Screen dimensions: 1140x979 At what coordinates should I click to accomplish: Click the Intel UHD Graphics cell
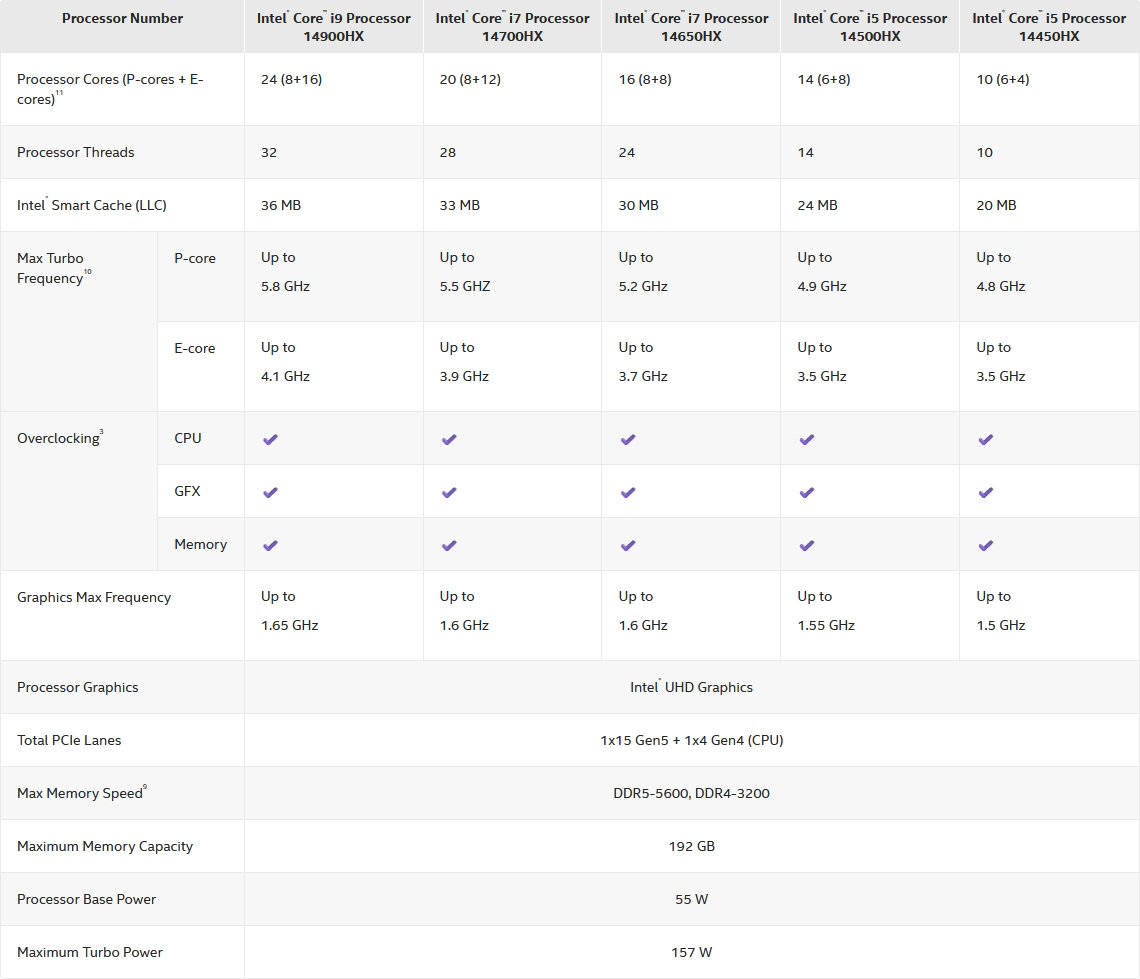(x=691, y=687)
